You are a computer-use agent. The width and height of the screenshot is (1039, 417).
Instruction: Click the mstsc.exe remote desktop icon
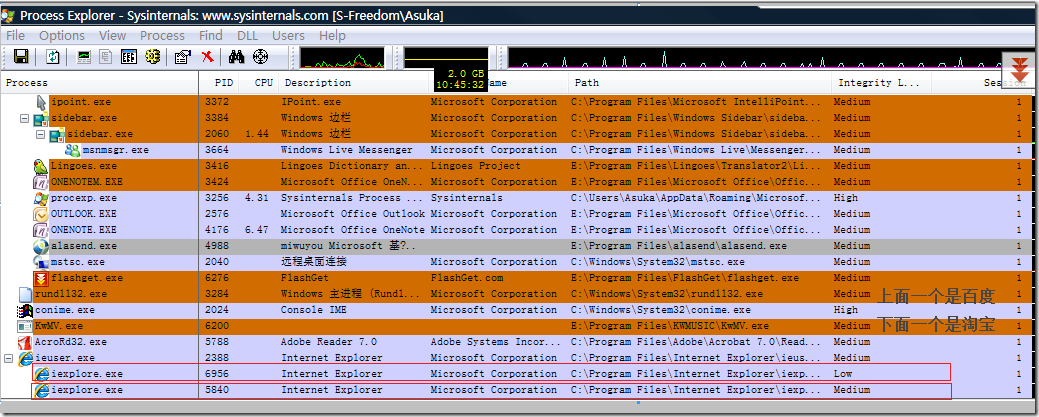tap(41, 262)
